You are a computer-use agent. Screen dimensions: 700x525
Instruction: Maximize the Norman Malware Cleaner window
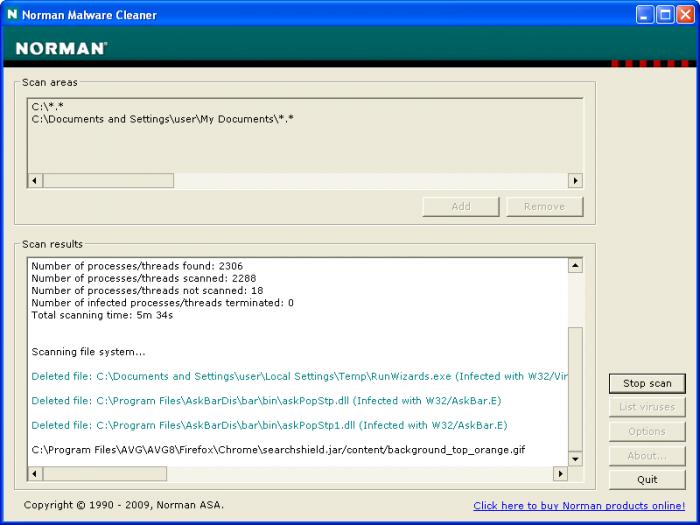tap(665, 15)
